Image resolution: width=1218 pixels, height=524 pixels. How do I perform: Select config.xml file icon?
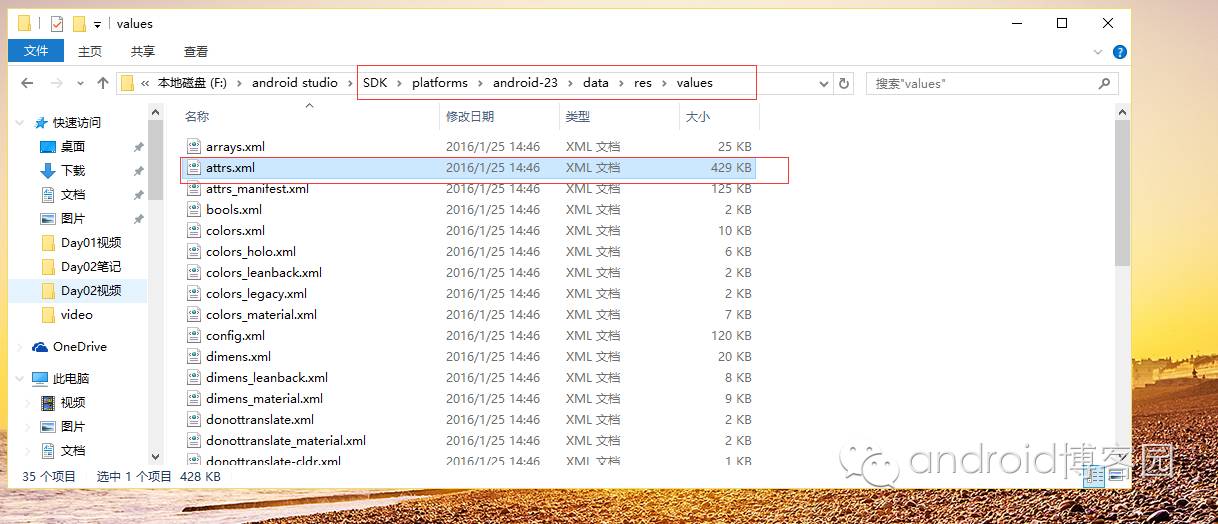click(x=194, y=336)
